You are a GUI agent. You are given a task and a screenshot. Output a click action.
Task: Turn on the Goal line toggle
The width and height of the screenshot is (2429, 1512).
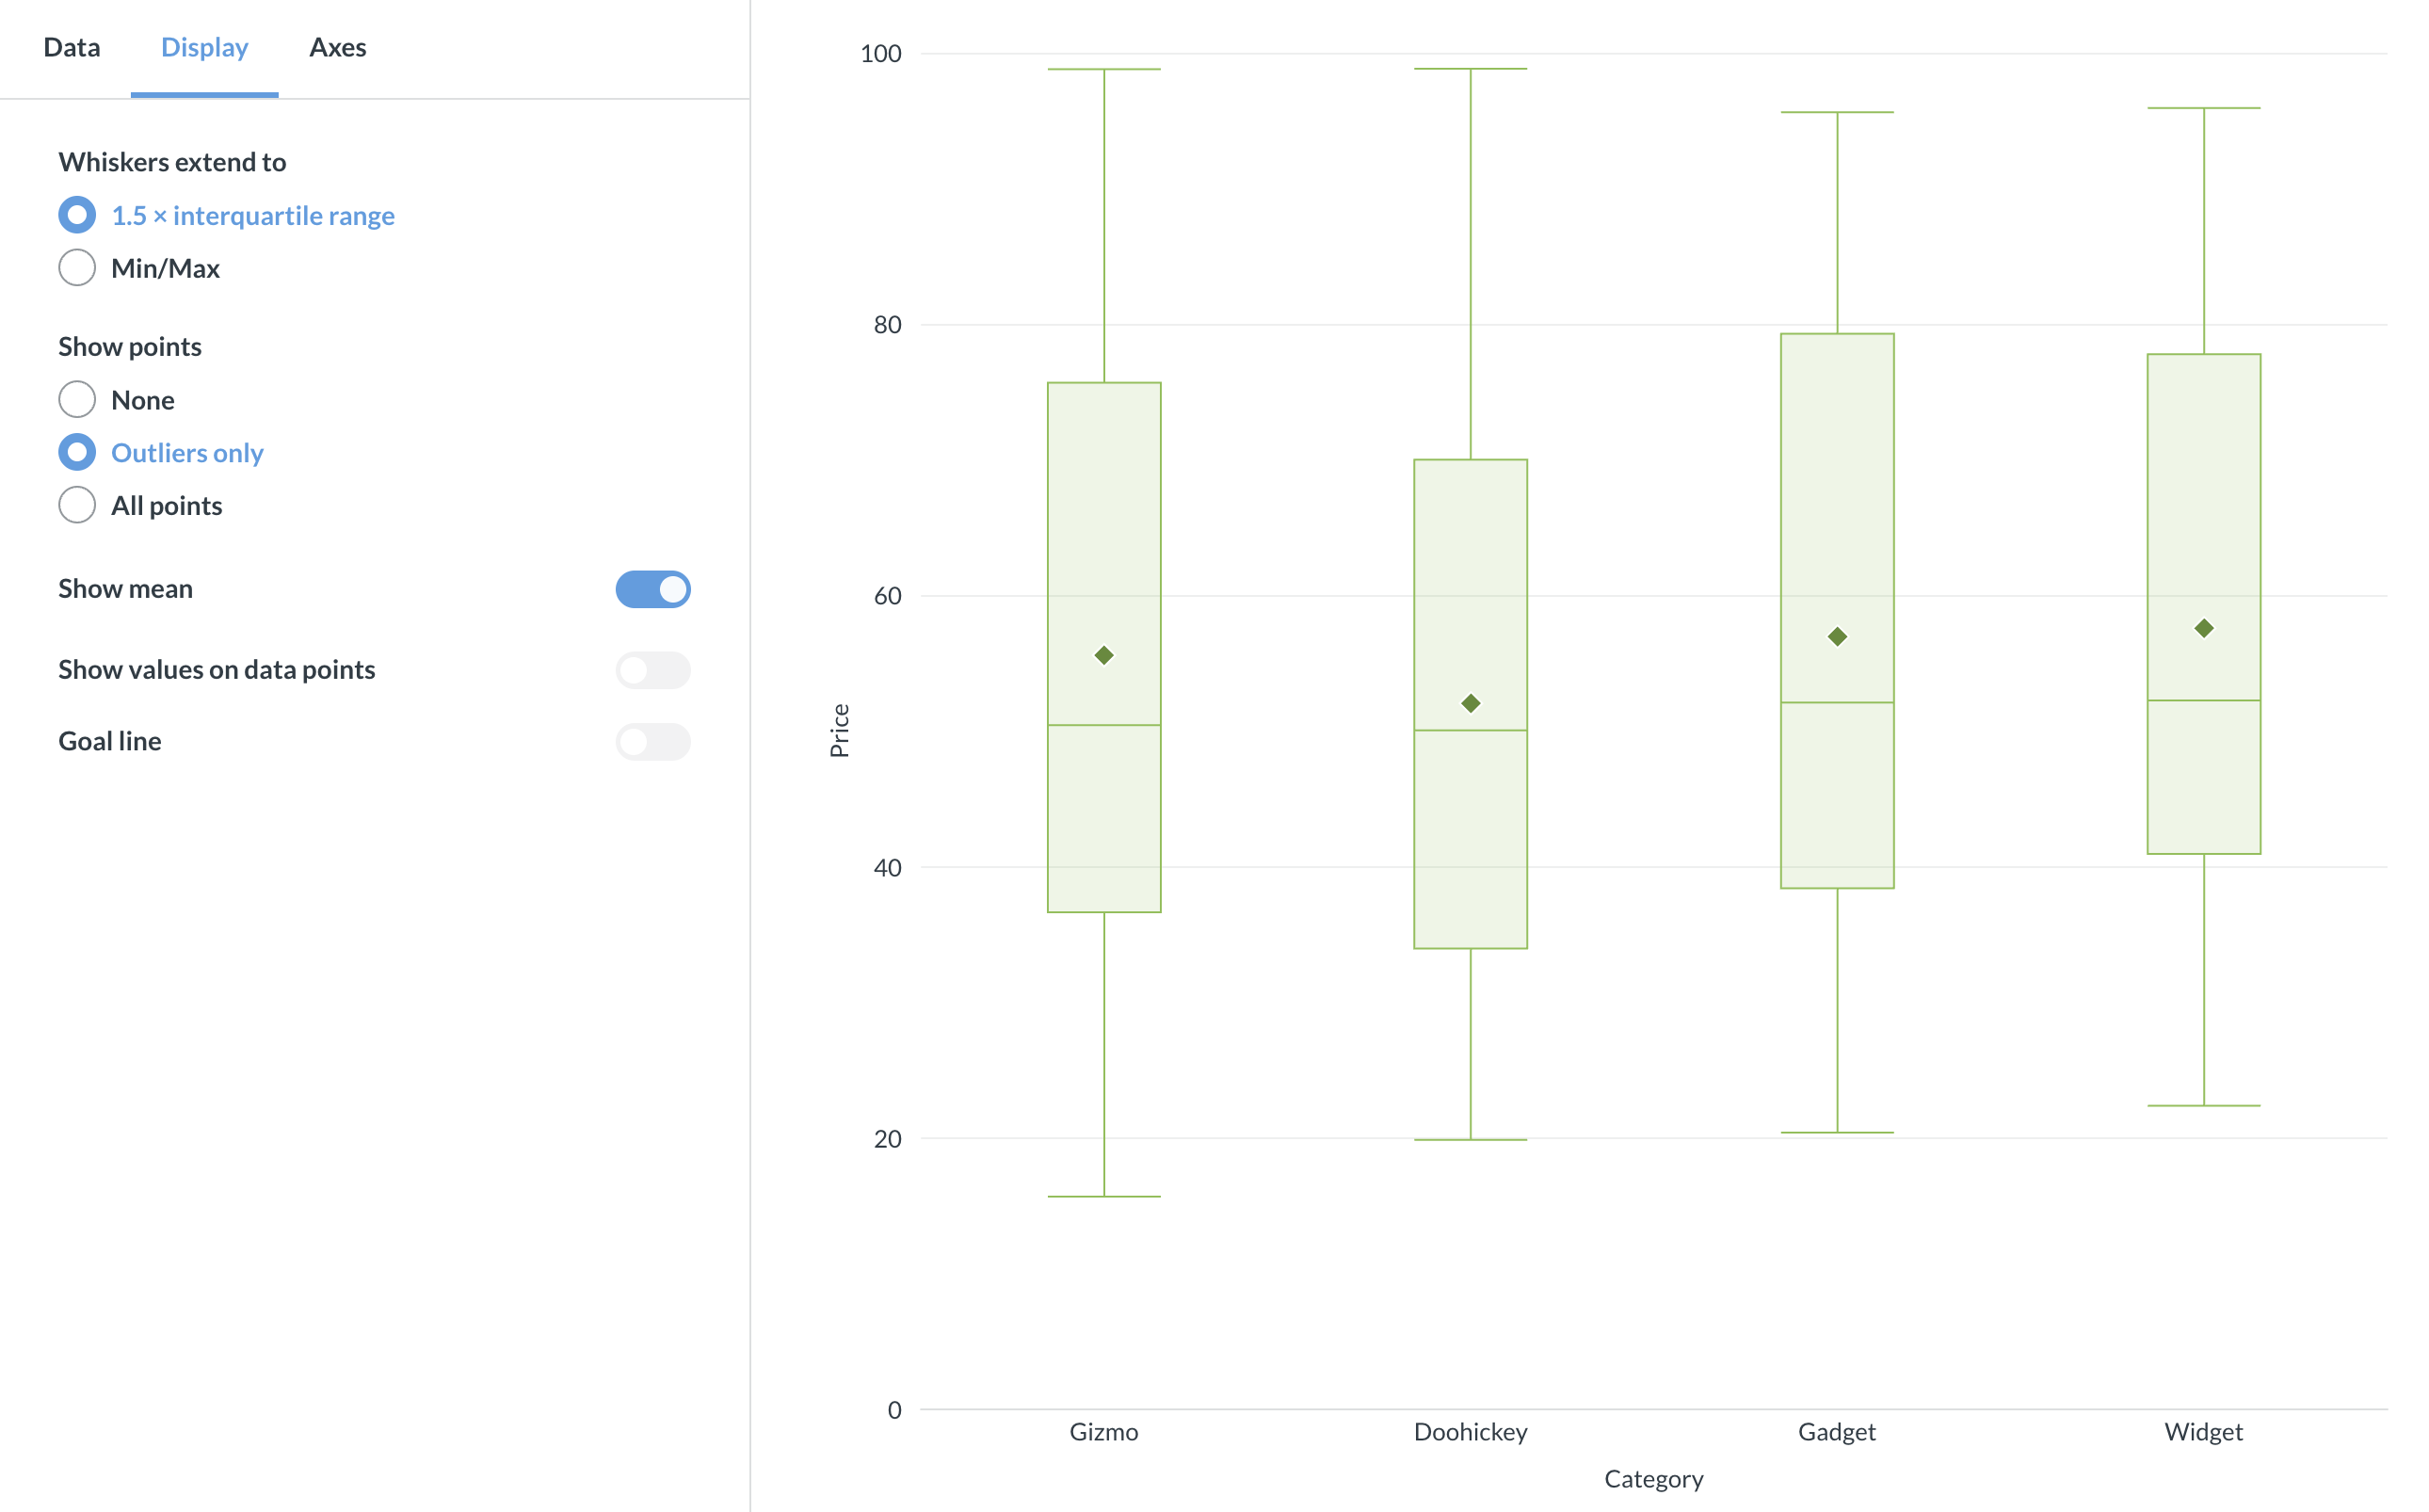653,742
